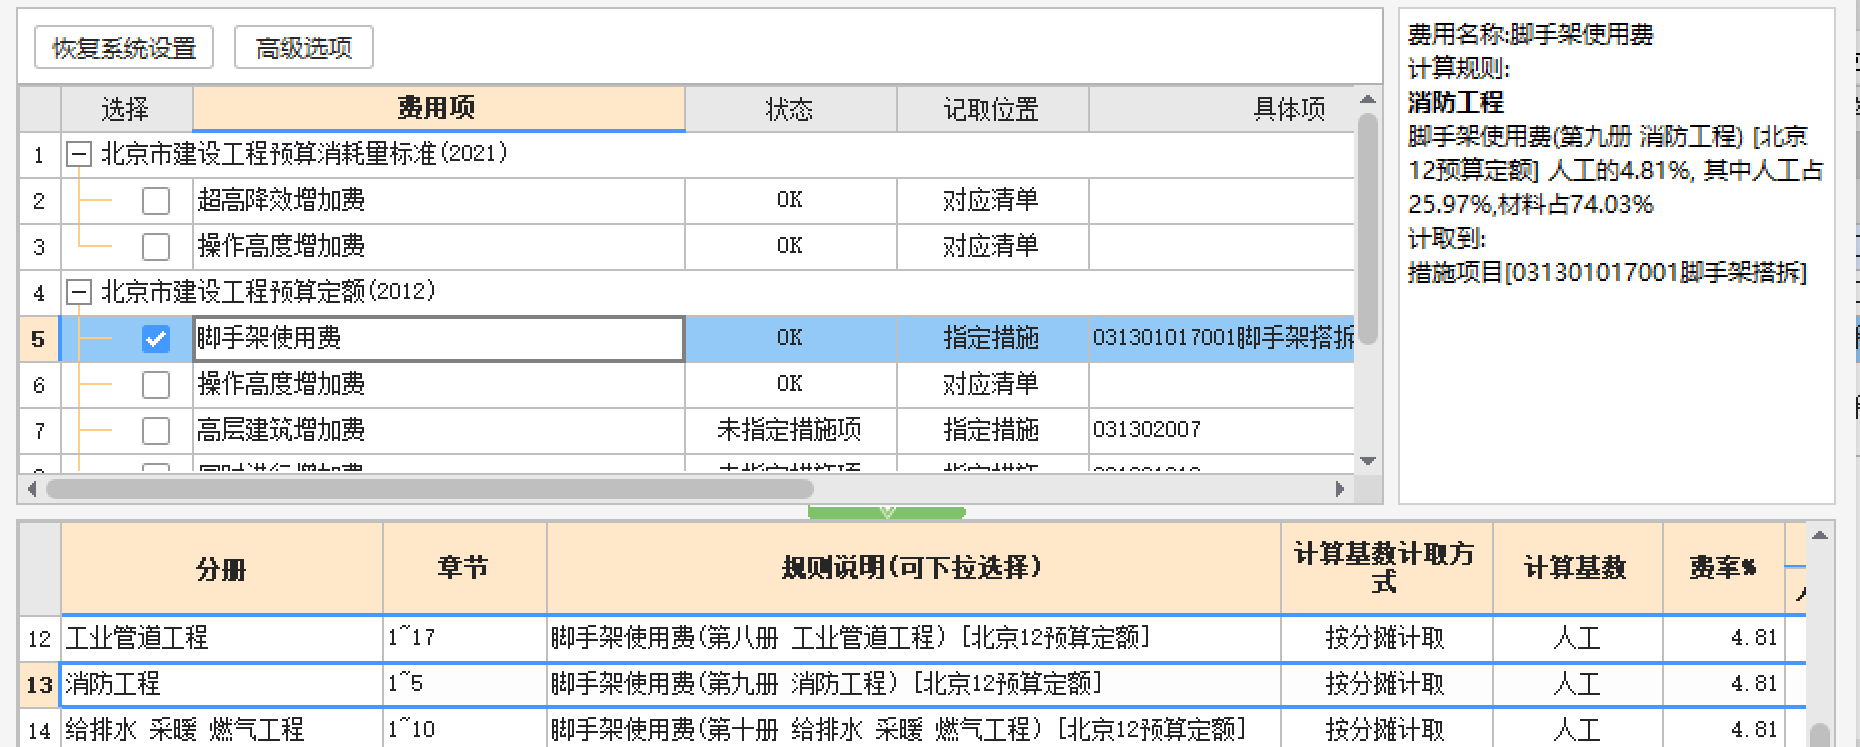The width and height of the screenshot is (1860, 747).
Task: Open the 脚手架使用费(第九册 消防工程) rule dropdown cell
Action: point(913,684)
